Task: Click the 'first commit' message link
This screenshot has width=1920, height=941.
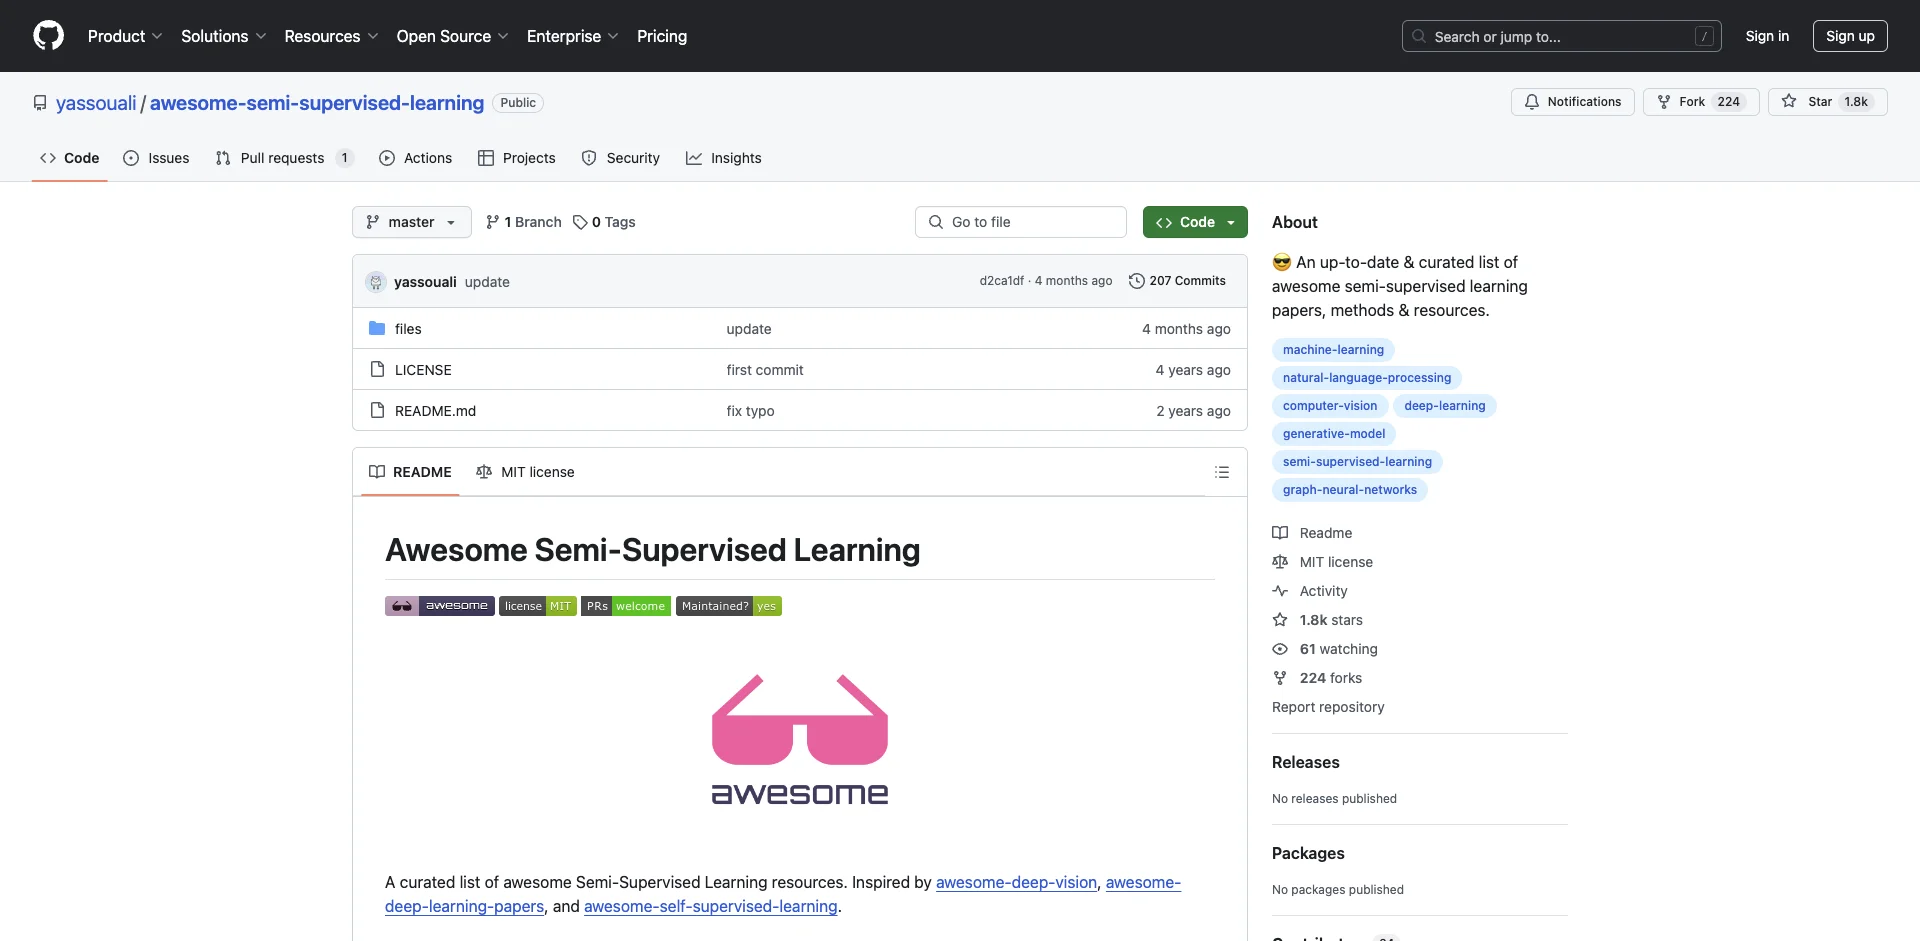Action: pos(765,370)
